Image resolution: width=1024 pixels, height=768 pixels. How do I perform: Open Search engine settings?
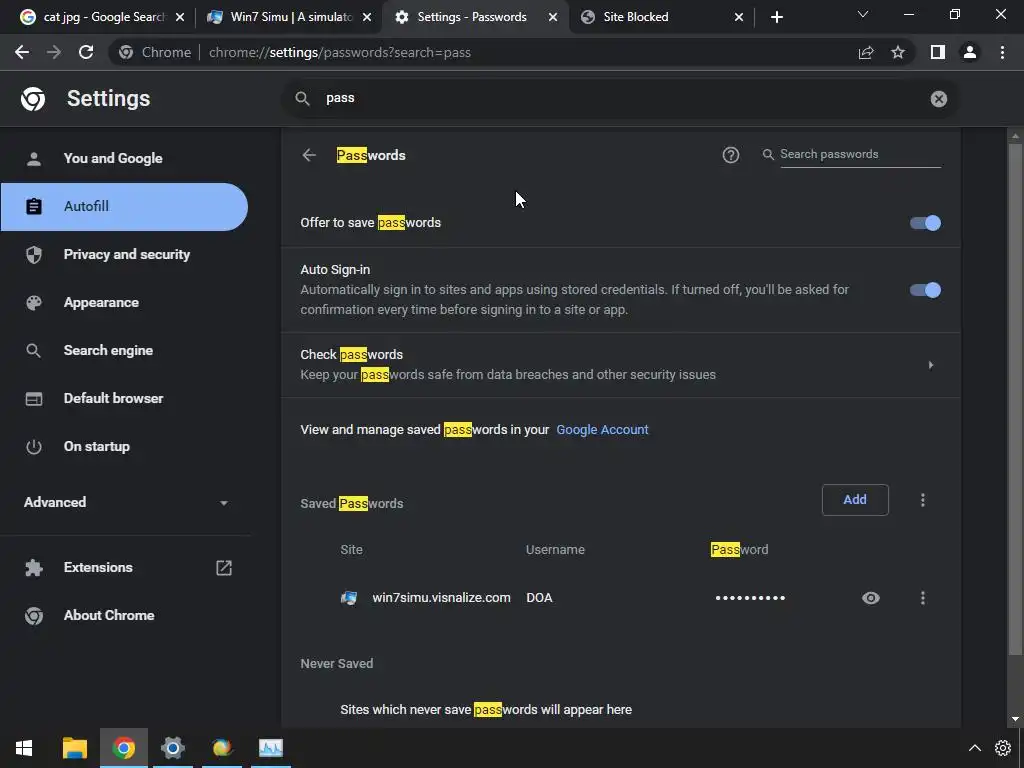[x=125, y=350]
